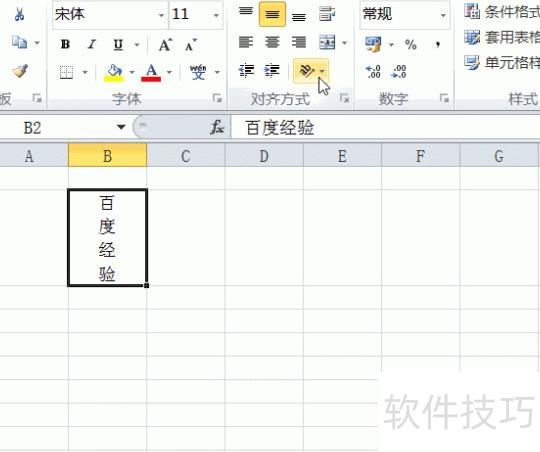540x452 pixels.
Task: Select column B header
Action: pos(107,156)
